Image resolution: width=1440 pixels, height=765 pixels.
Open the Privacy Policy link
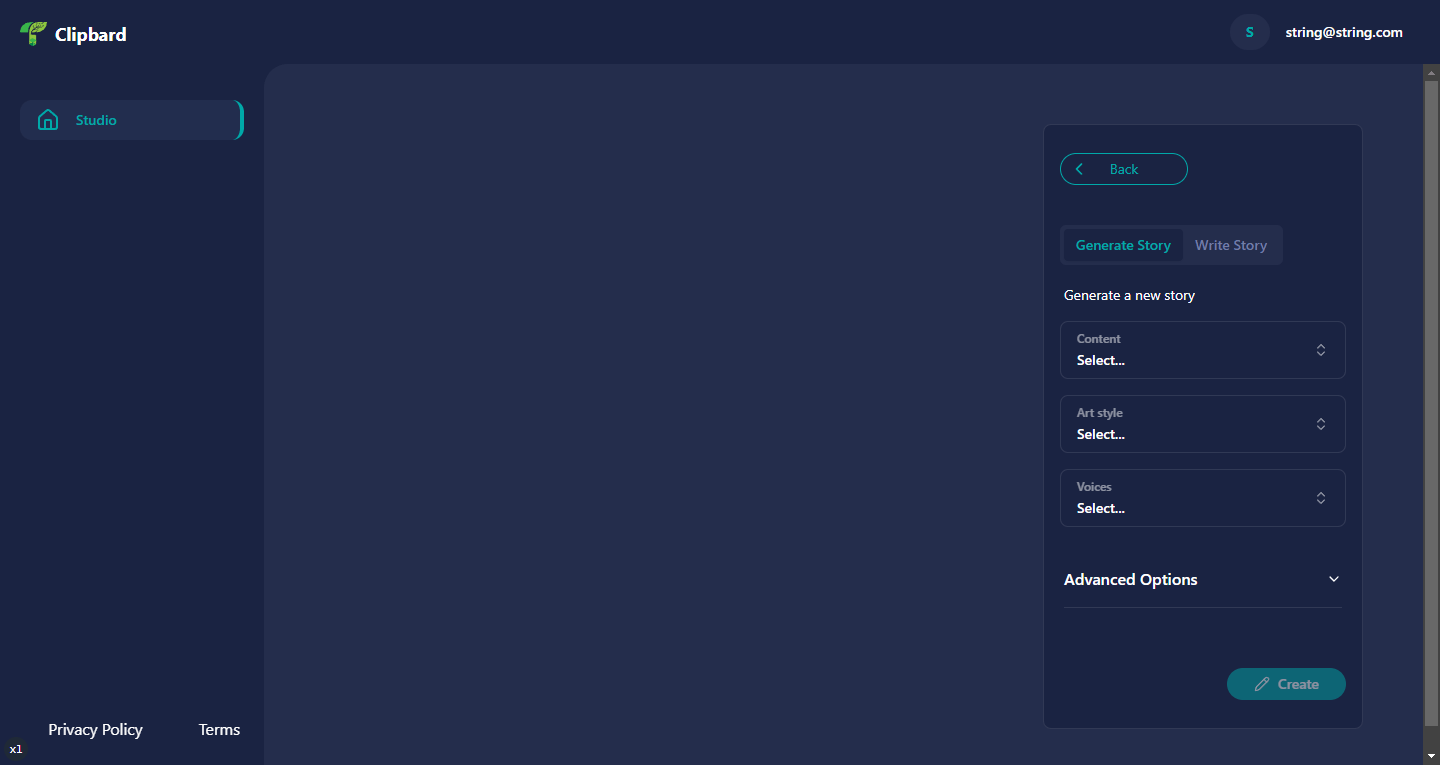[x=95, y=729]
